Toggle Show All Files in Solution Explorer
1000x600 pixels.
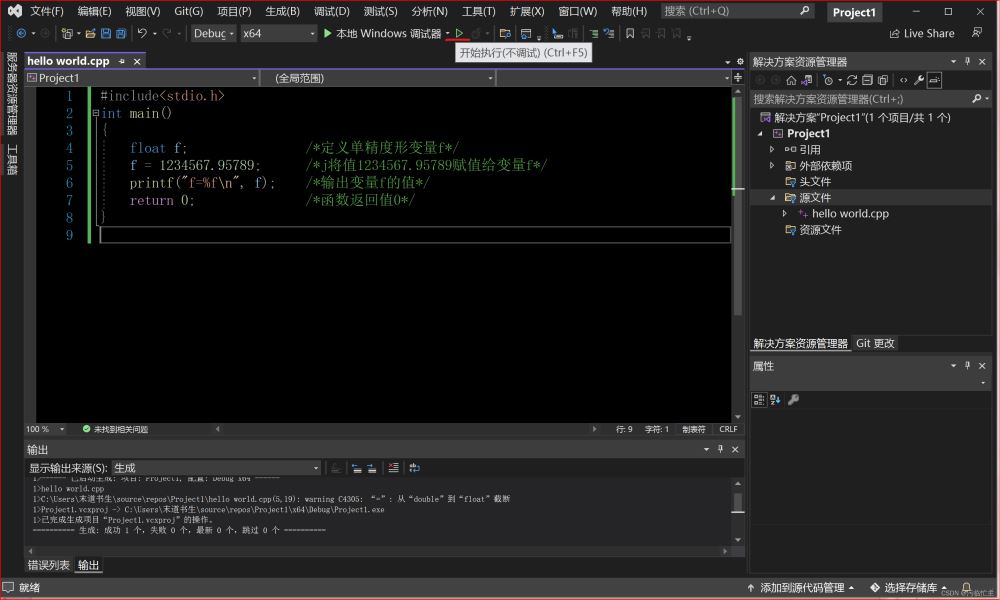pos(883,80)
